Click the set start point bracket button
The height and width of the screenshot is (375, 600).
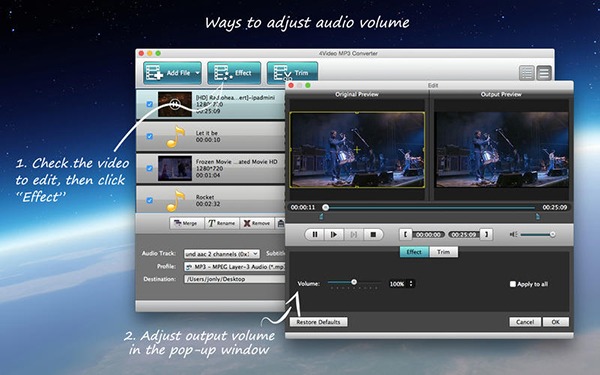pos(405,234)
